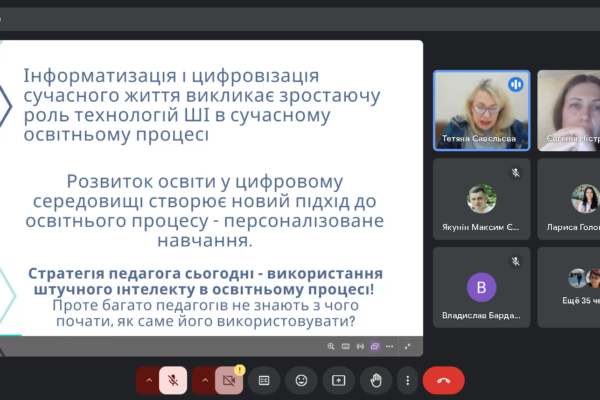The image size is (600, 400).
Task: Select the Лариса Голо participant tile
Action: click(x=569, y=199)
